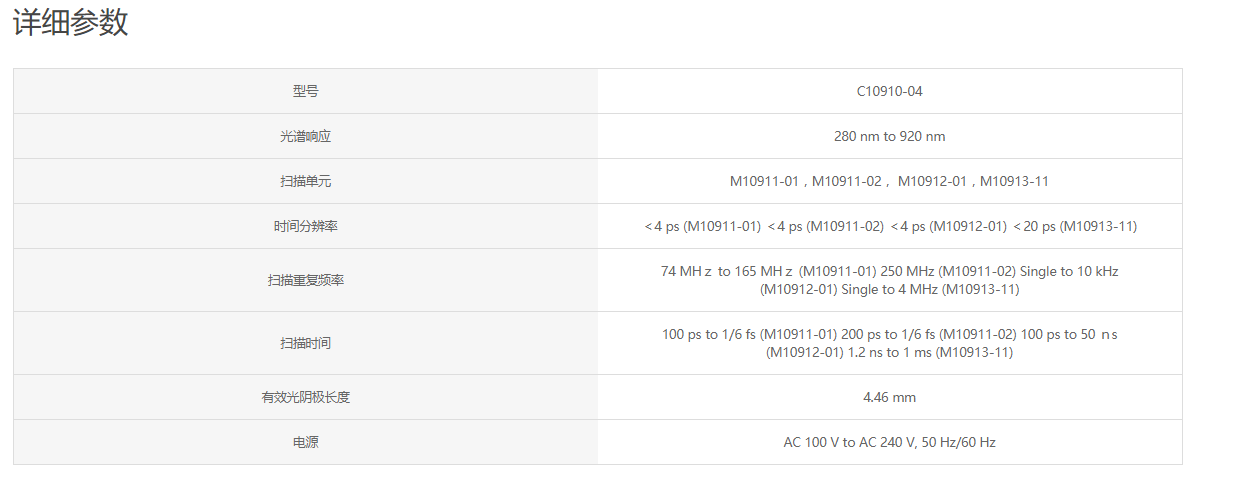The height and width of the screenshot is (478, 1246).
Task: Select the 扫描时间 row label
Action: [x=306, y=343]
